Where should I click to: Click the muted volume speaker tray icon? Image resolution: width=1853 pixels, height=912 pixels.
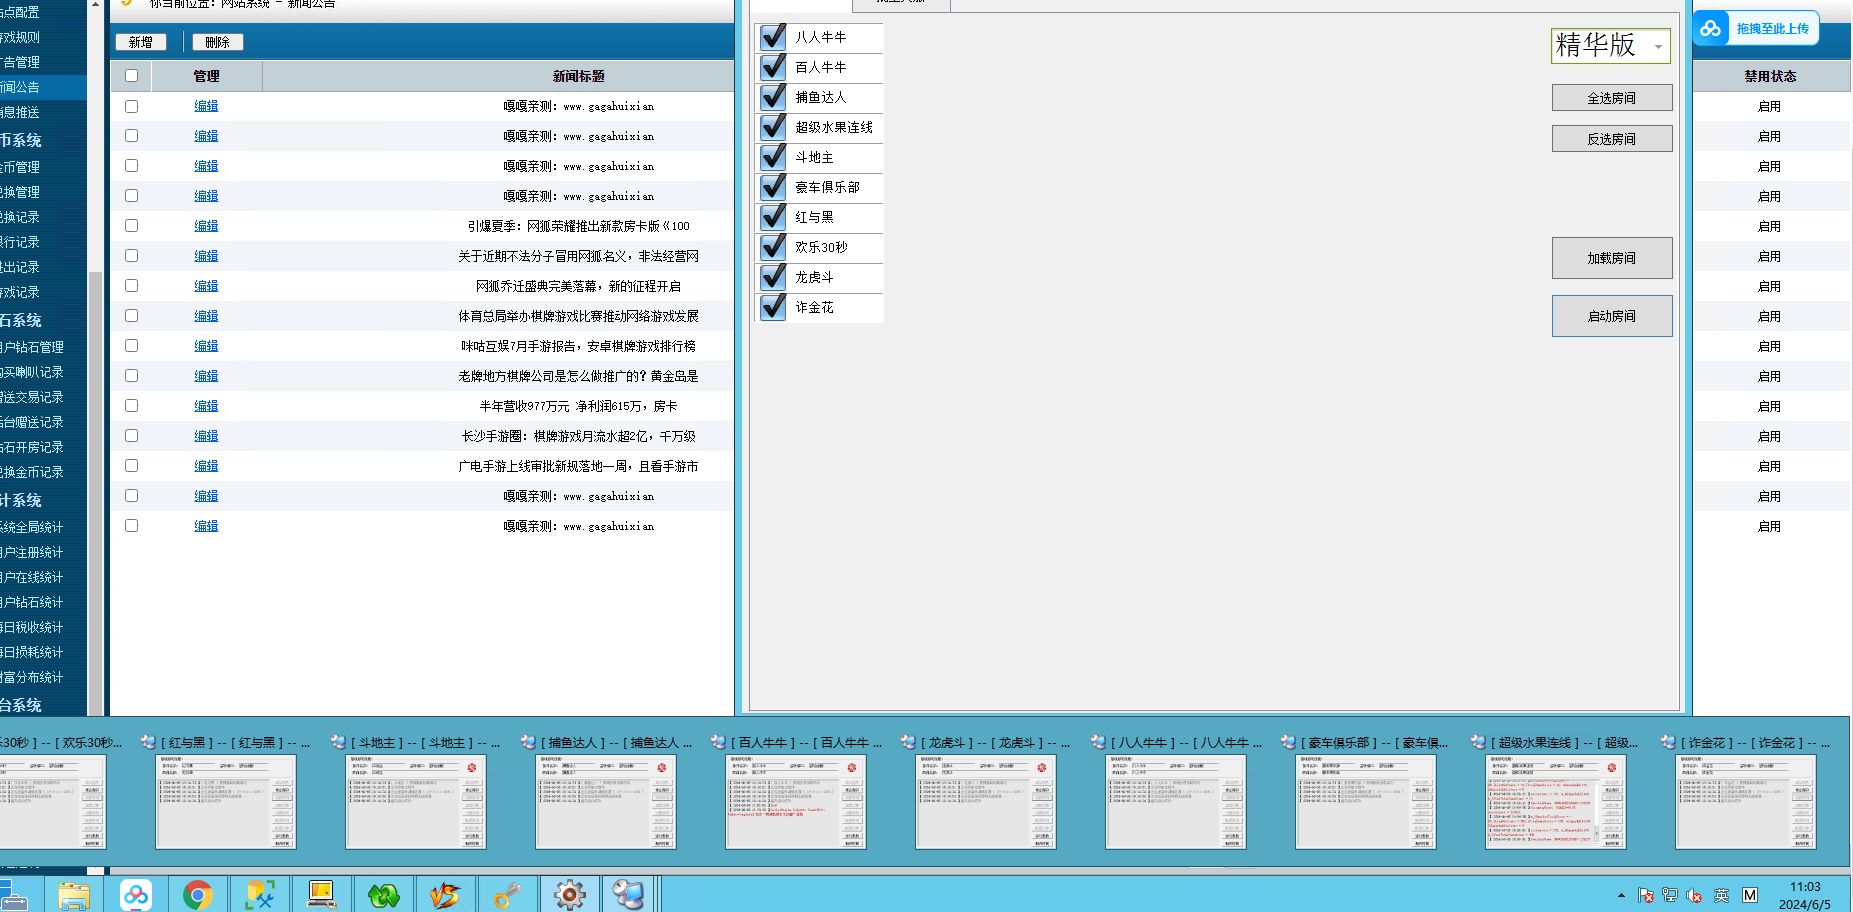(1694, 895)
